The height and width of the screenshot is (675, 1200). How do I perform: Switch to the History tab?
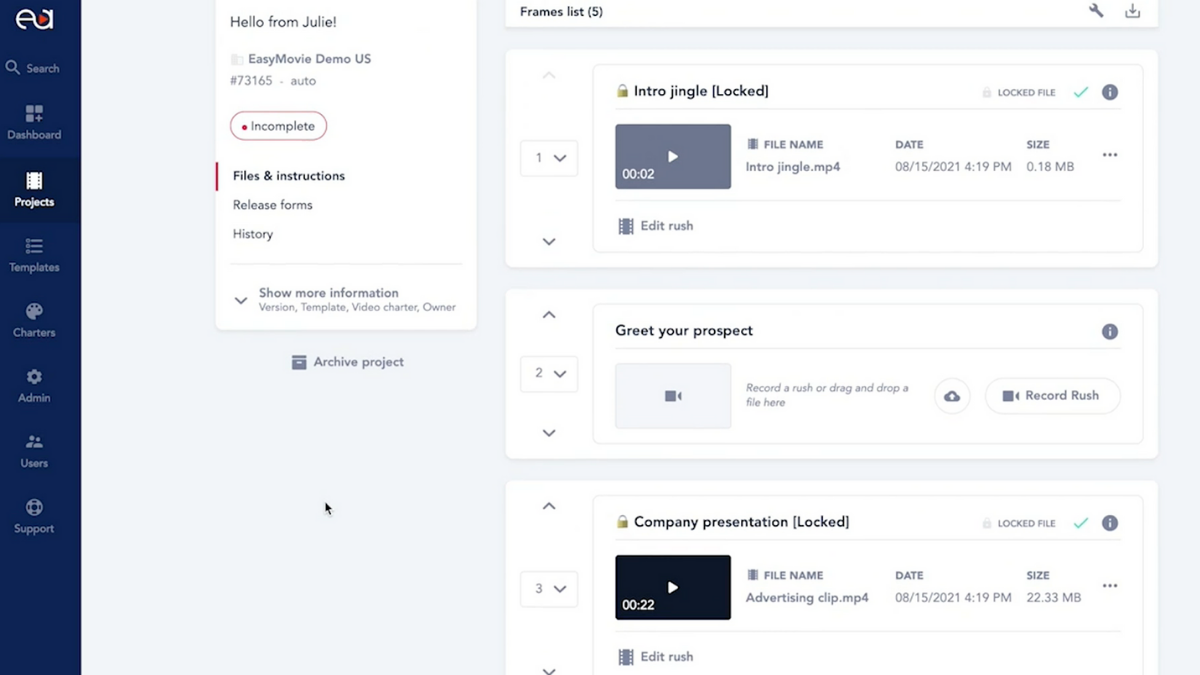pyautogui.click(x=252, y=234)
